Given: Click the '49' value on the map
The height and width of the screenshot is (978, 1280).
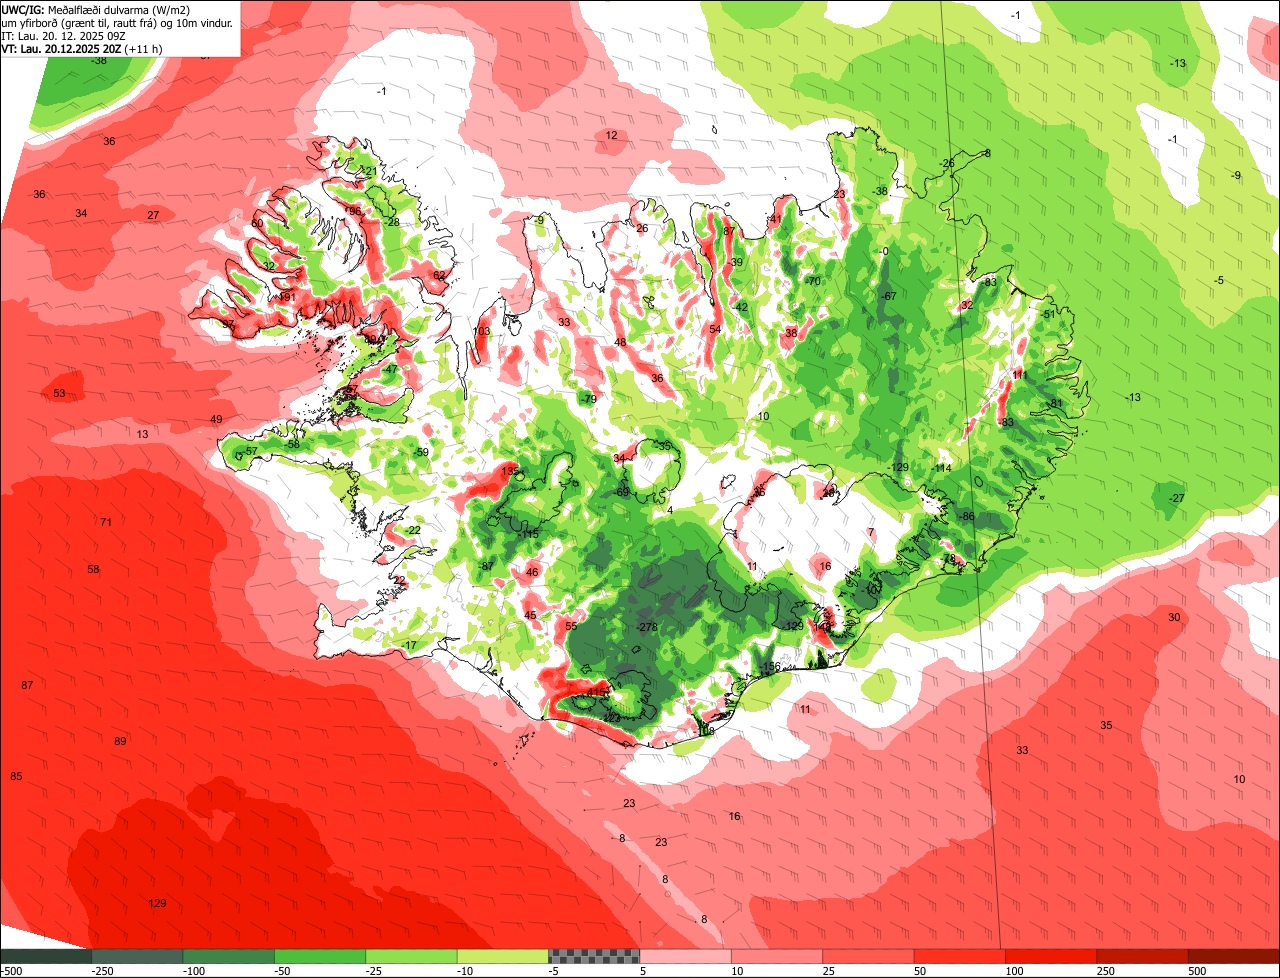Looking at the screenshot, I should [216, 419].
